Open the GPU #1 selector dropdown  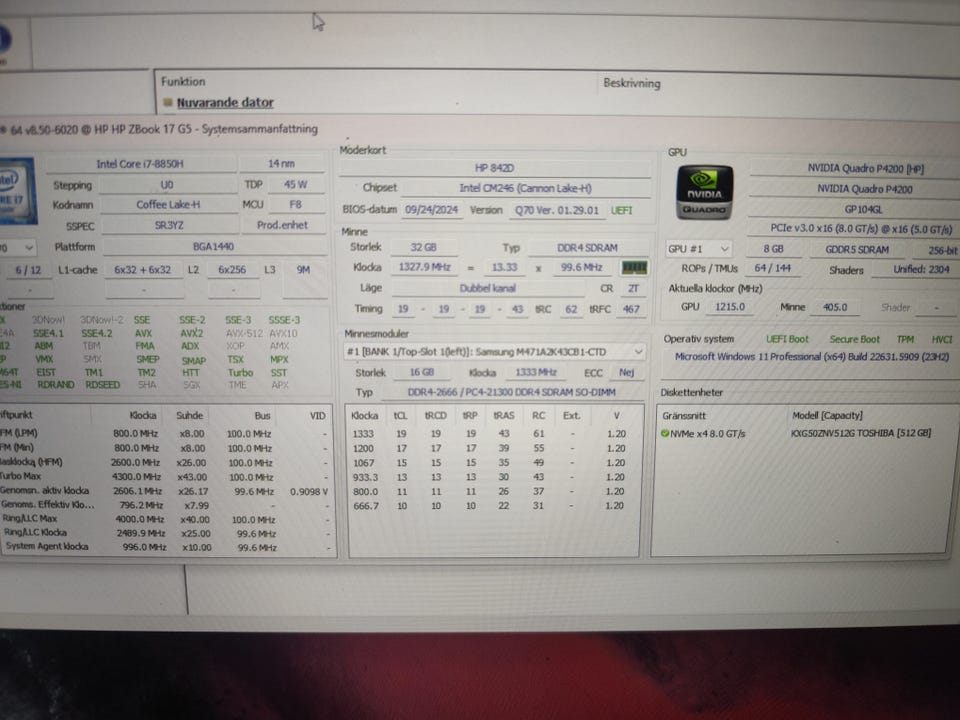click(x=699, y=249)
